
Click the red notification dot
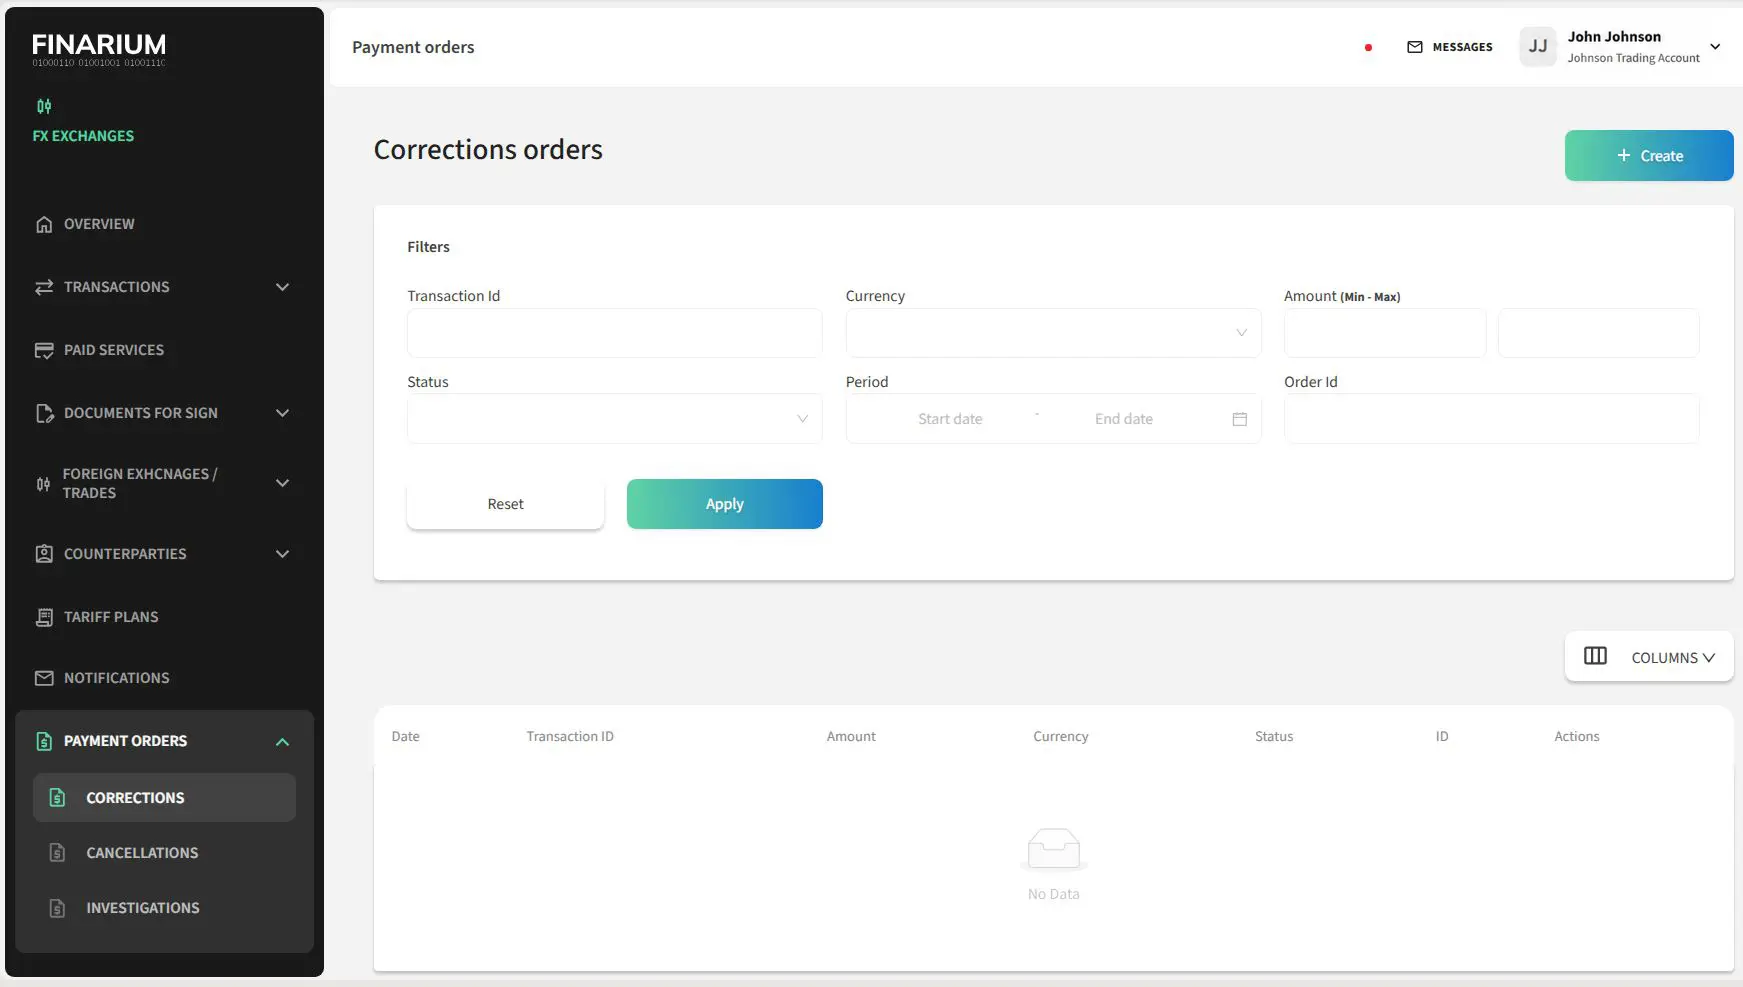pyautogui.click(x=1368, y=47)
